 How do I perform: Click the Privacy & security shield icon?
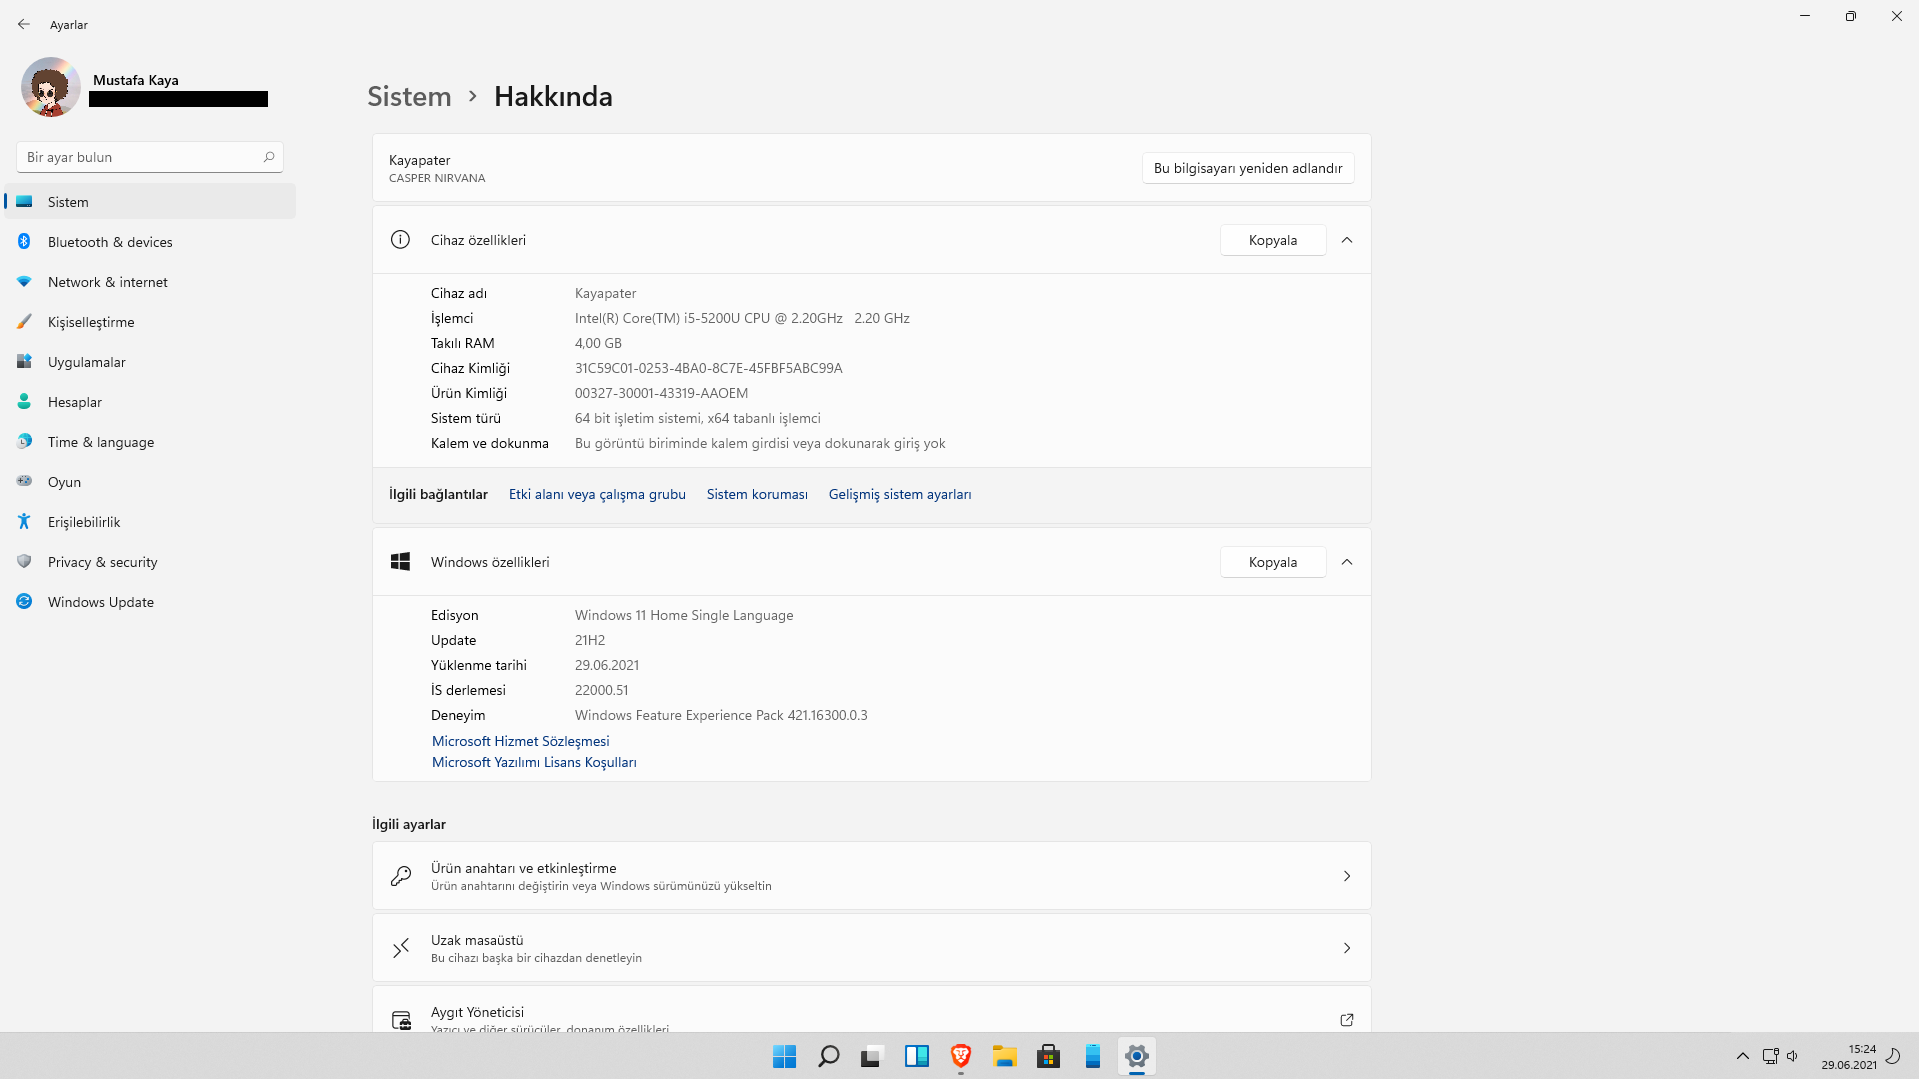click(x=24, y=562)
